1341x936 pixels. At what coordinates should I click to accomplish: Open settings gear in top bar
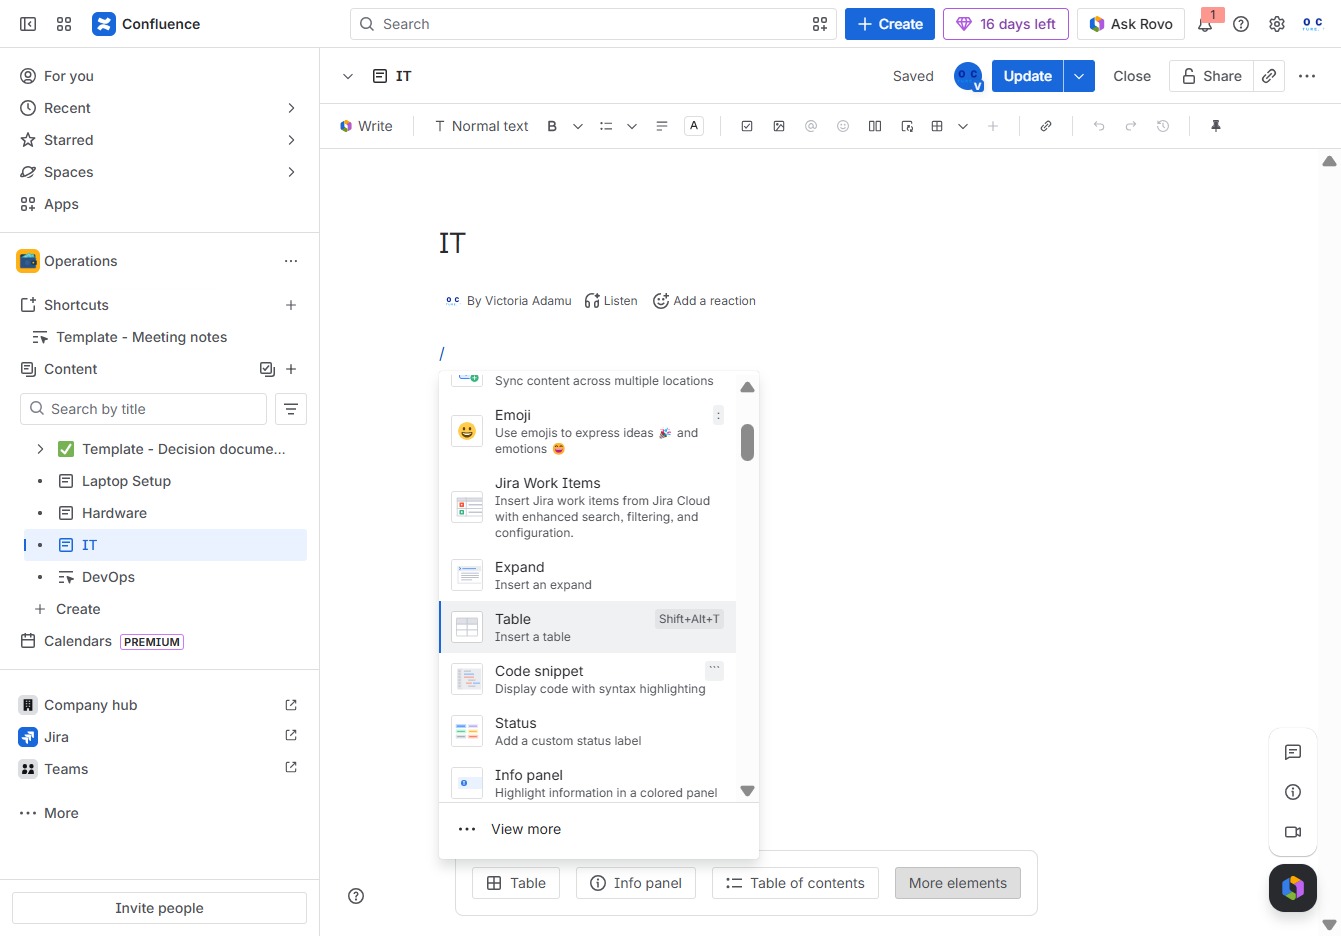click(x=1277, y=24)
